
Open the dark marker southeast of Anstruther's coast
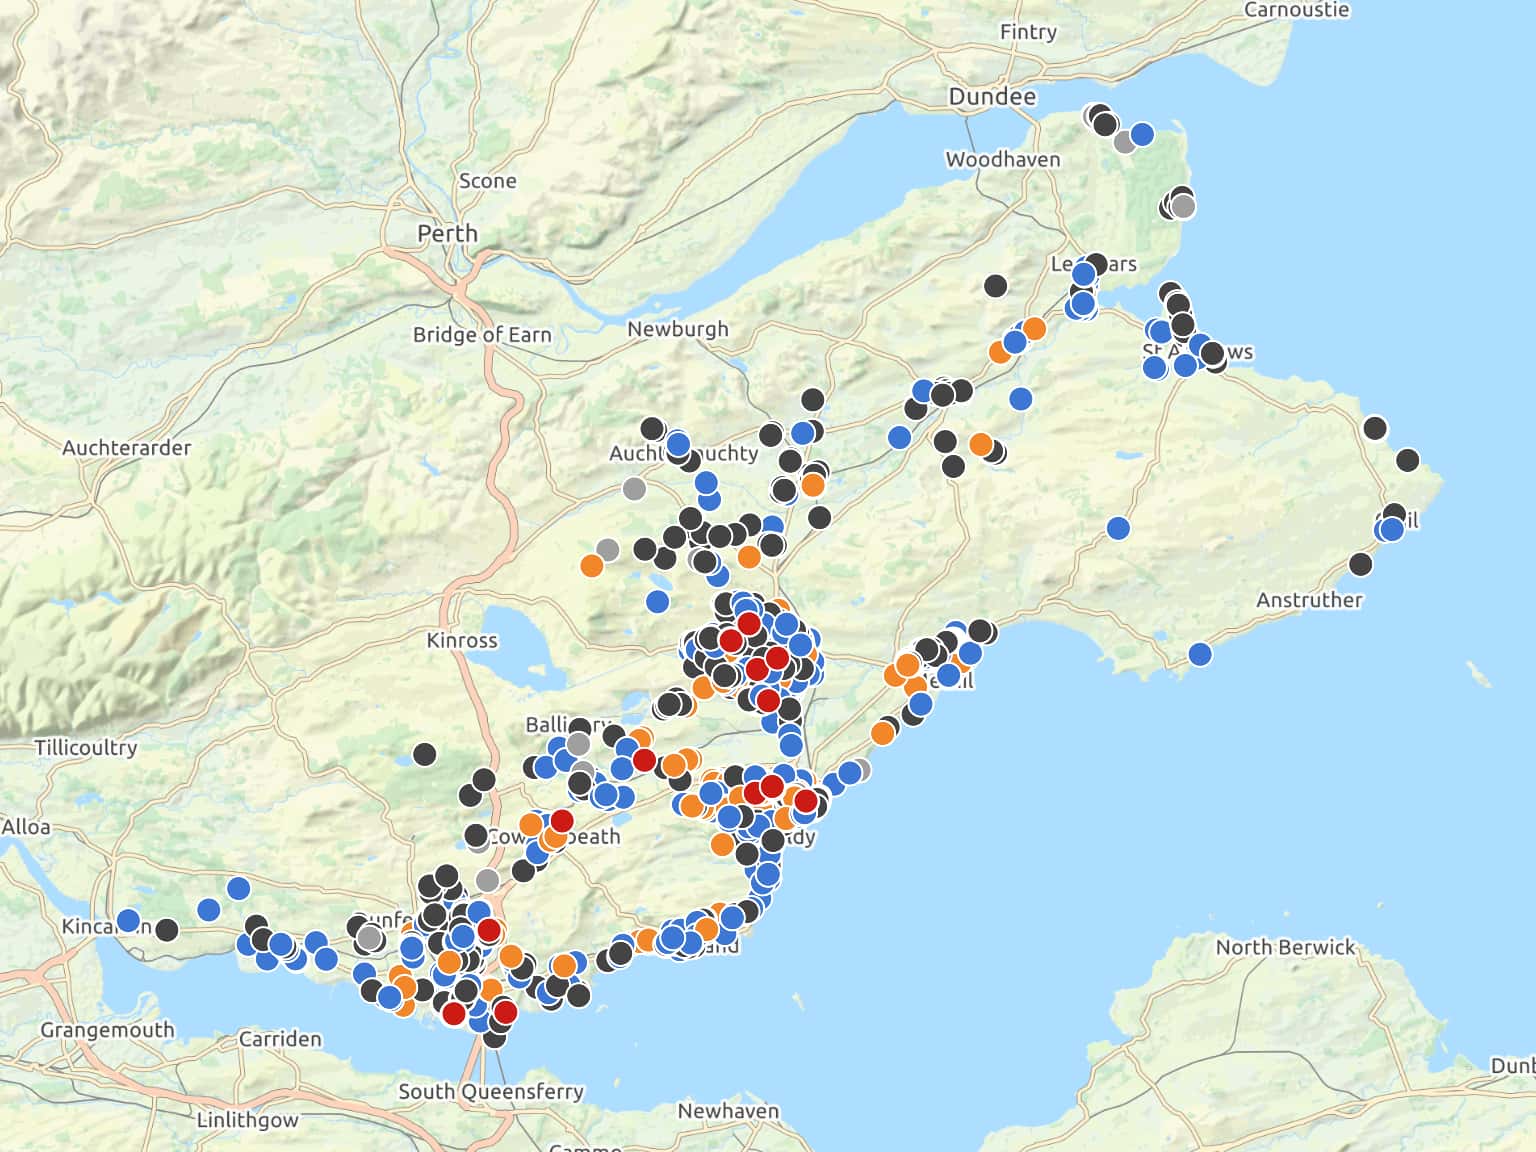(1361, 564)
